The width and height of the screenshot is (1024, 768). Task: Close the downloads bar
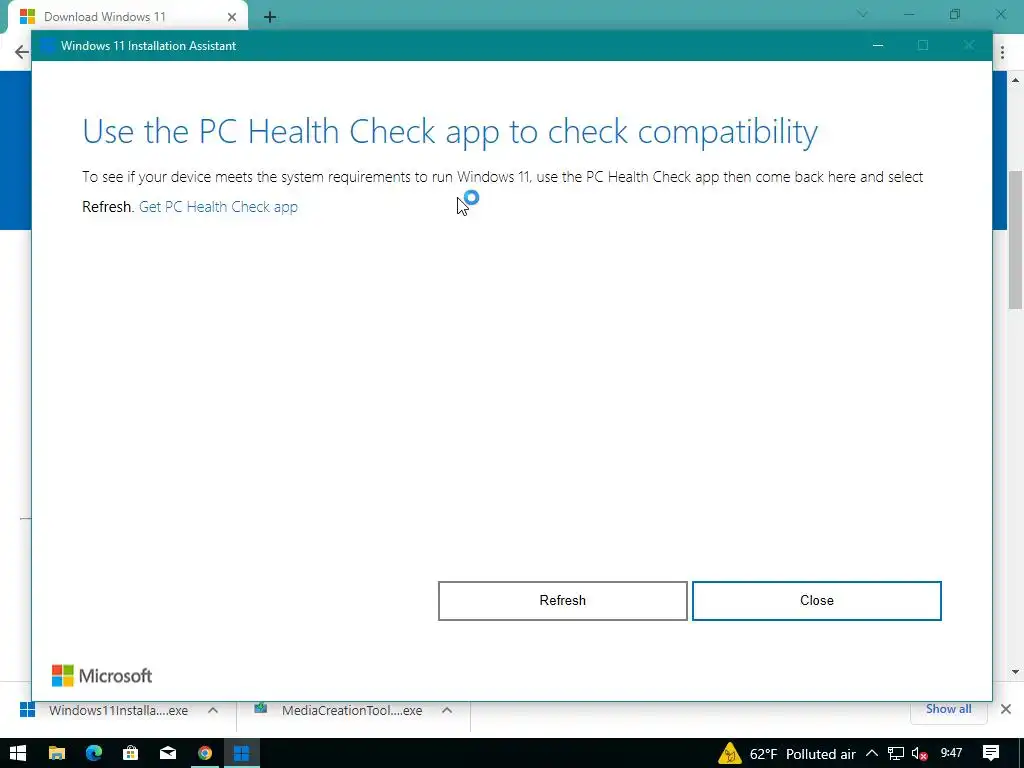1006,709
